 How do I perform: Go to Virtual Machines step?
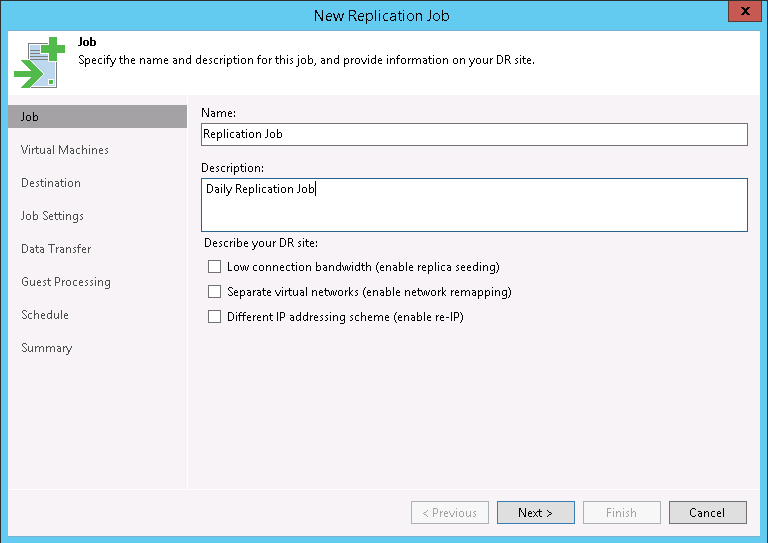[x=65, y=150]
